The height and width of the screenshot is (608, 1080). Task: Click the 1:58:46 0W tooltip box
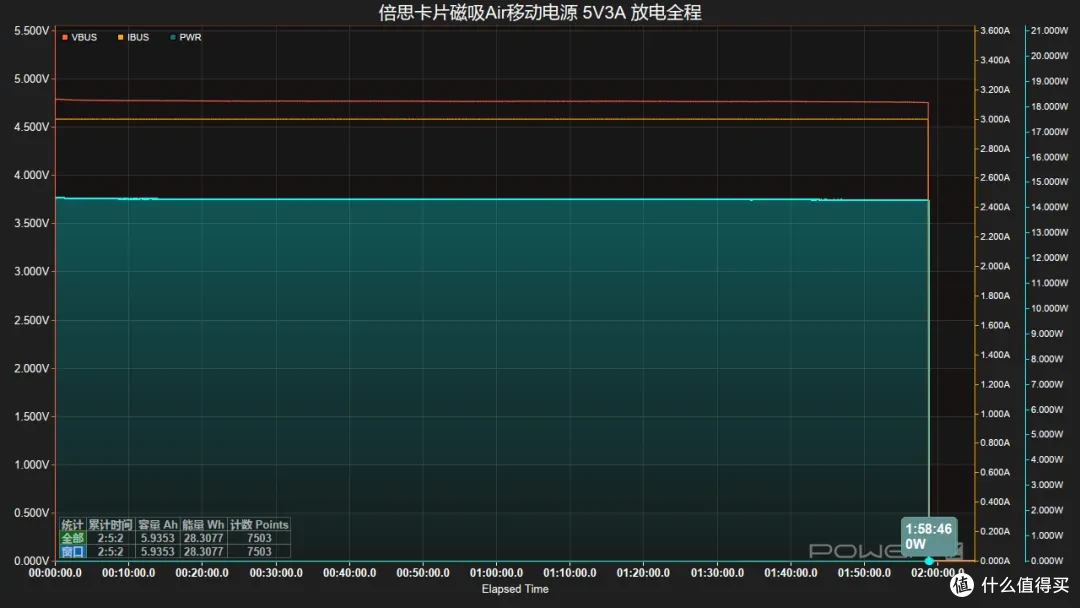[x=928, y=536]
